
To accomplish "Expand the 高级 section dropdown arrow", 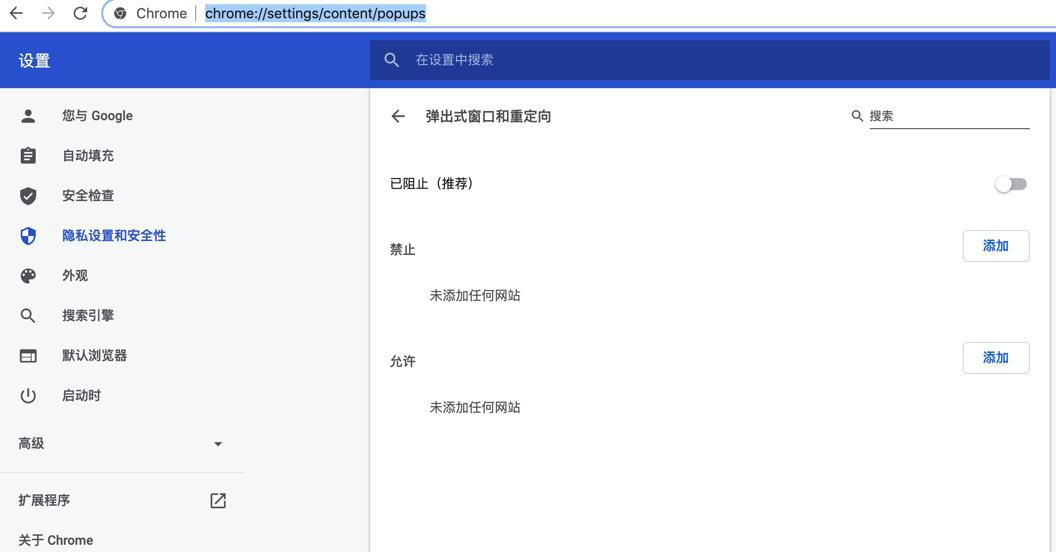I will click(218, 444).
